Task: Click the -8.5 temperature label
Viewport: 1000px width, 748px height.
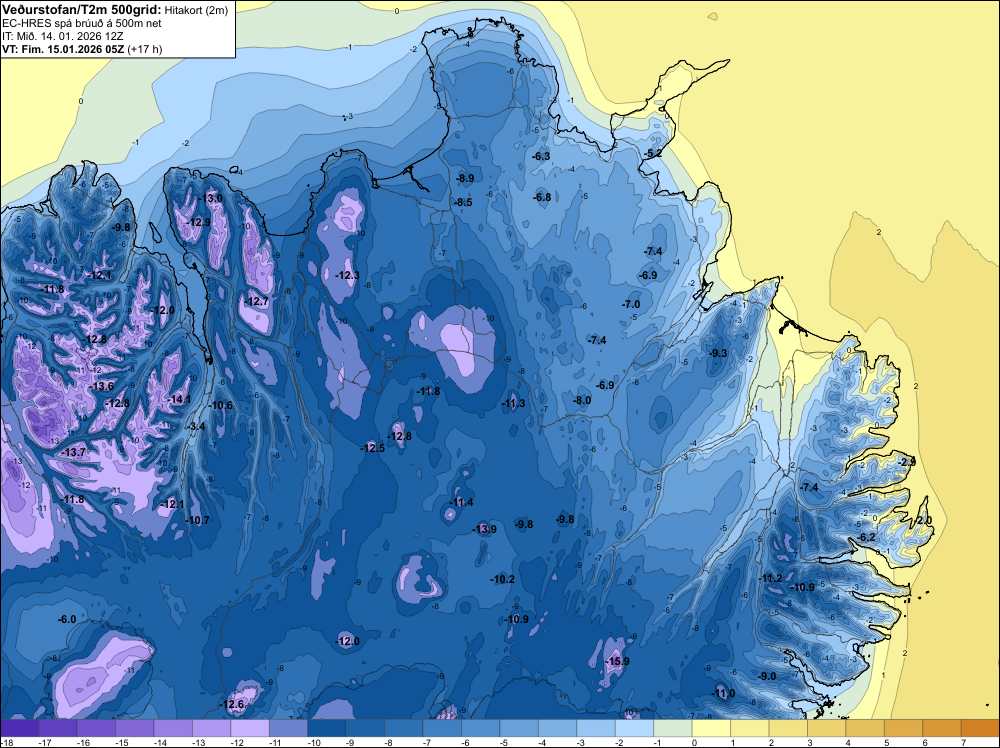Action: pos(463,203)
